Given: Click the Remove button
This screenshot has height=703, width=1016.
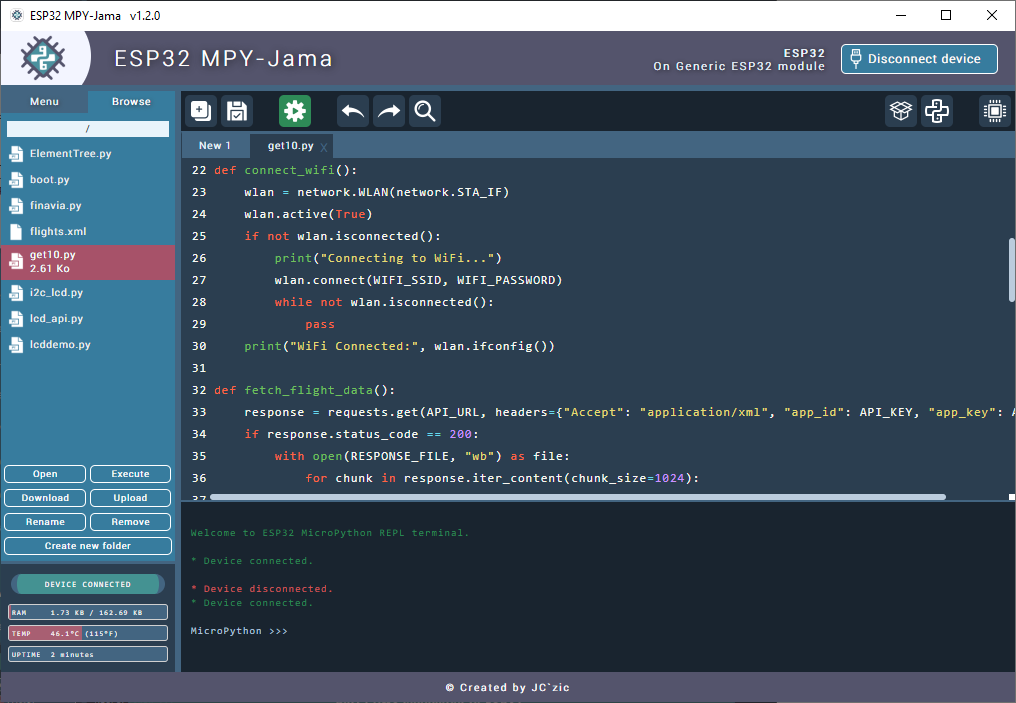Looking at the screenshot, I should click(x=130, y=522).
